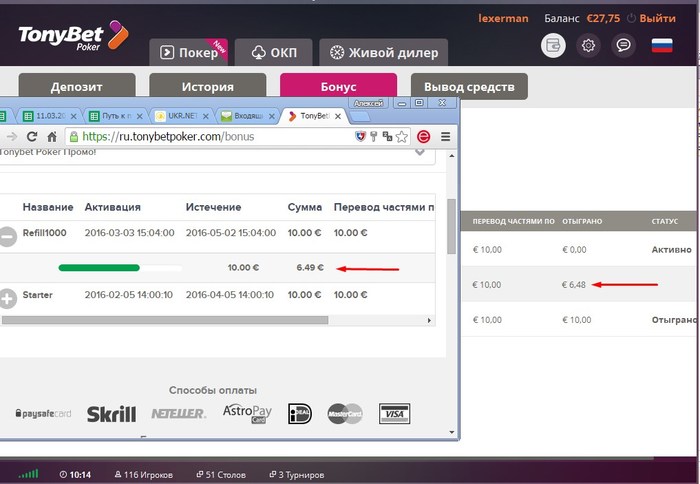The image size is (700, 484).
Task: Click the ОТЫГРАНО column header
Action: pyautogui.click(x=582, y=221)
